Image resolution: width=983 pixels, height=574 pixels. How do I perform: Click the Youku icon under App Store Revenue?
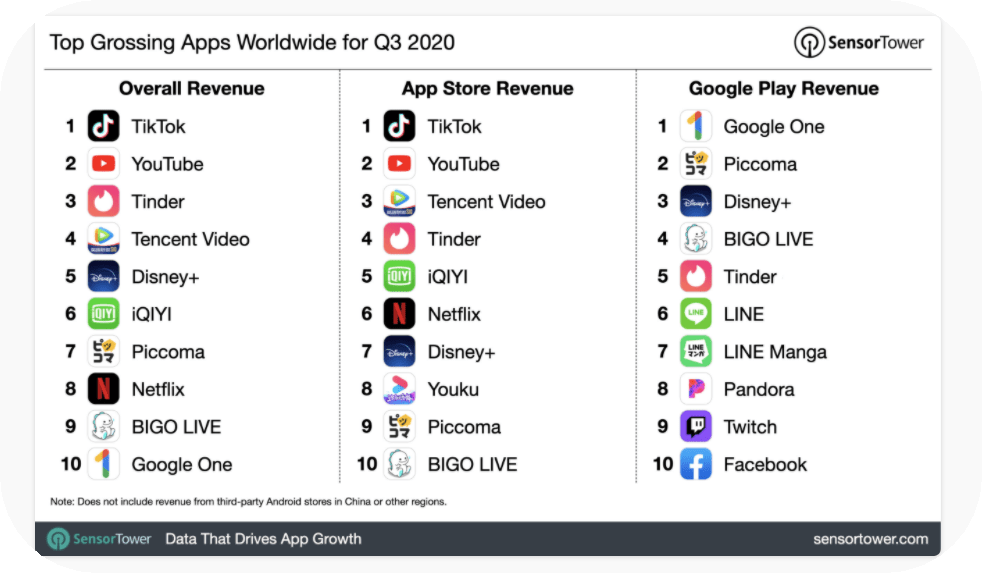click(399, 389)
